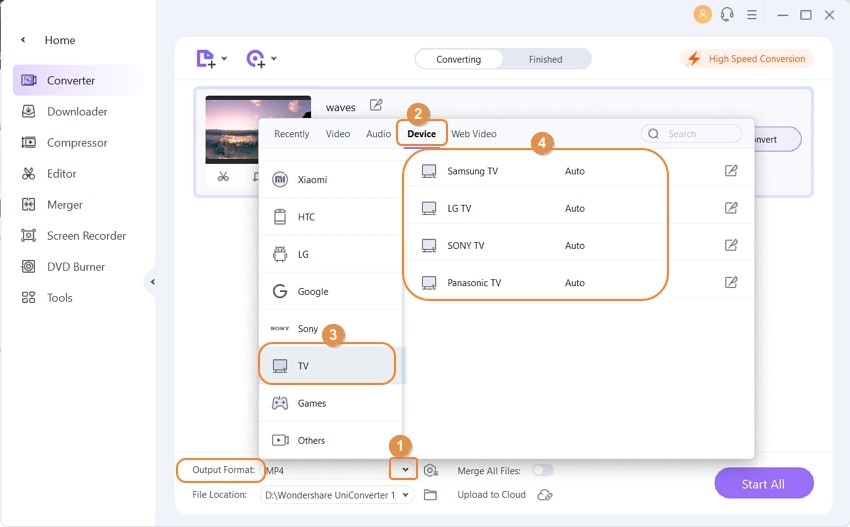Expand the load disc dropdown arrow
Viewport: 850px width, 527px height.
(274, 58)
